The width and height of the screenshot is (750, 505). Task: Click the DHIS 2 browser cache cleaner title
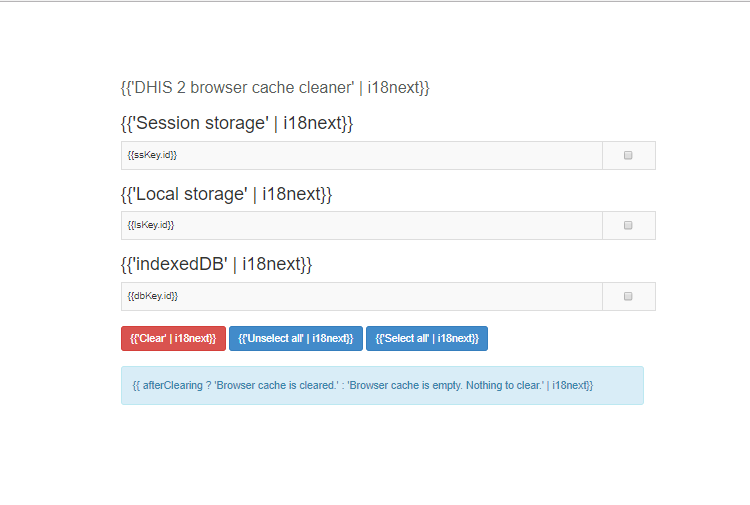pos(275,87)
